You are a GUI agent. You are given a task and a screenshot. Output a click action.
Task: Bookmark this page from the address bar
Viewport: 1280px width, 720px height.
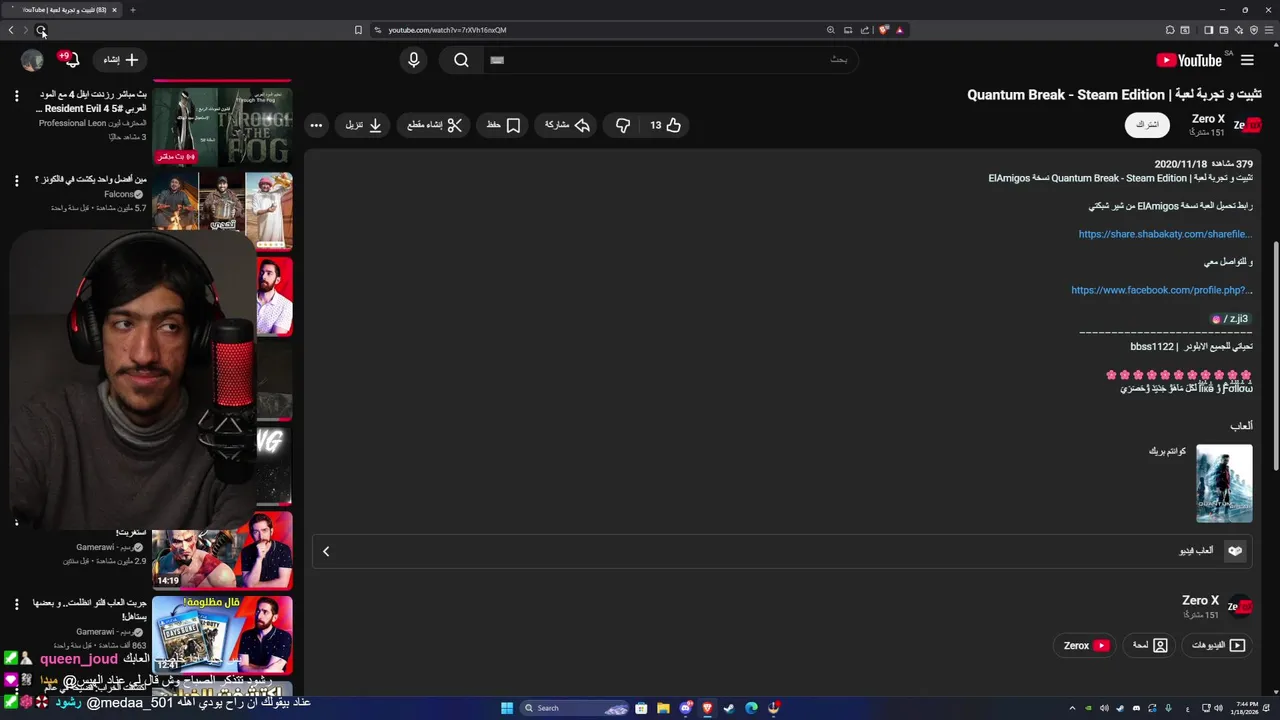(358, 30)
